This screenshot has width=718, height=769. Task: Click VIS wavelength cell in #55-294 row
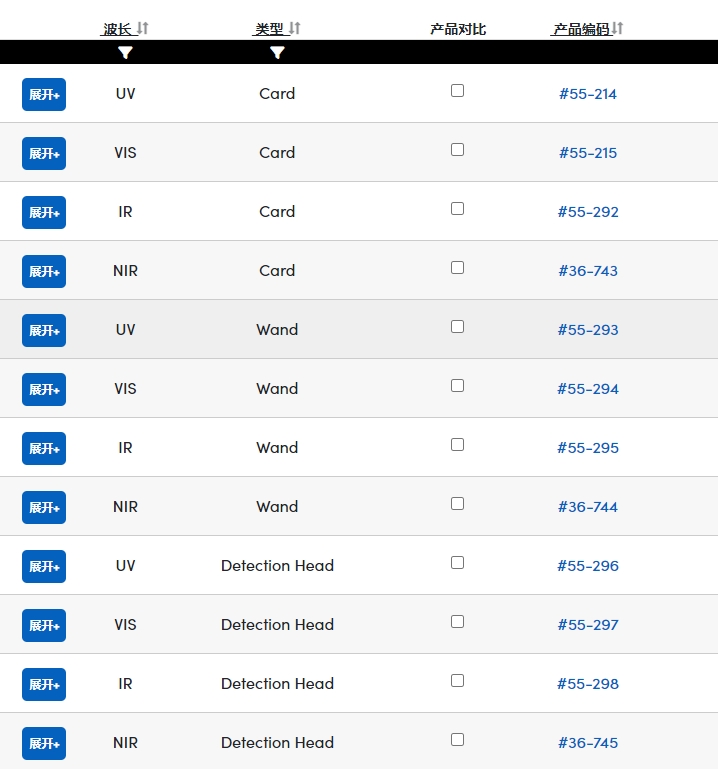(x=126, y=389)
